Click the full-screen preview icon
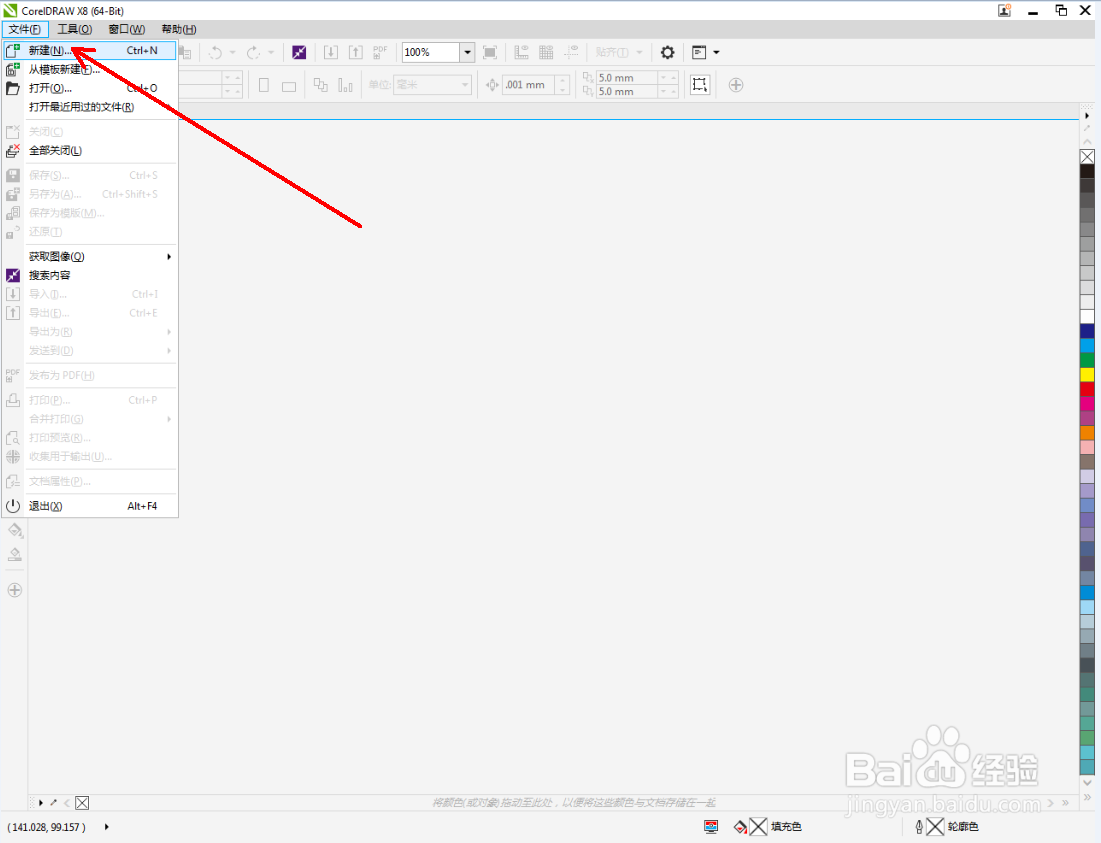The image size is (1101, 843). 490,52
